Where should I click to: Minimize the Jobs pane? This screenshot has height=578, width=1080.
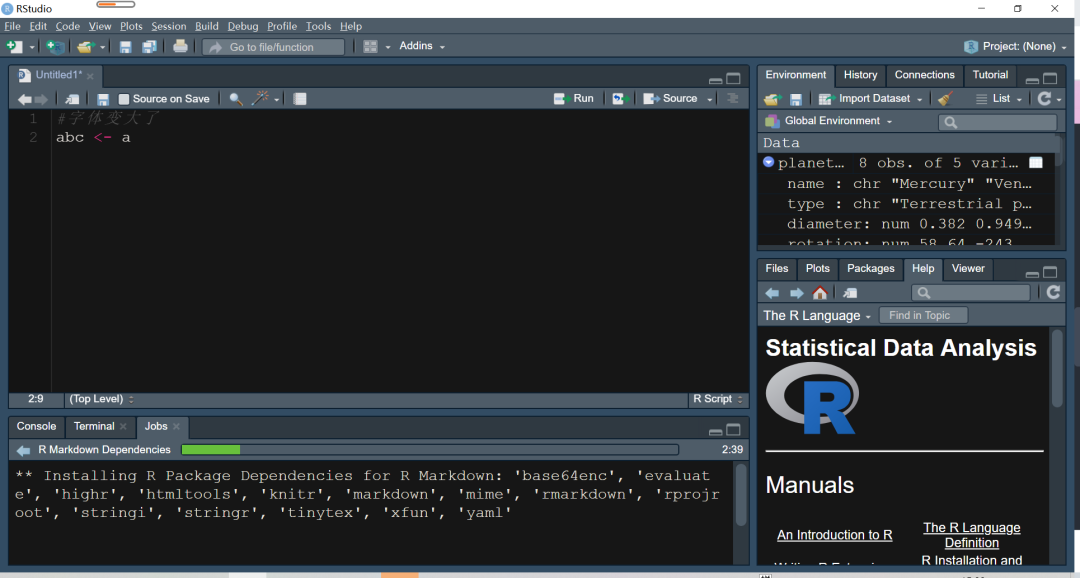(x=716, y=431)
